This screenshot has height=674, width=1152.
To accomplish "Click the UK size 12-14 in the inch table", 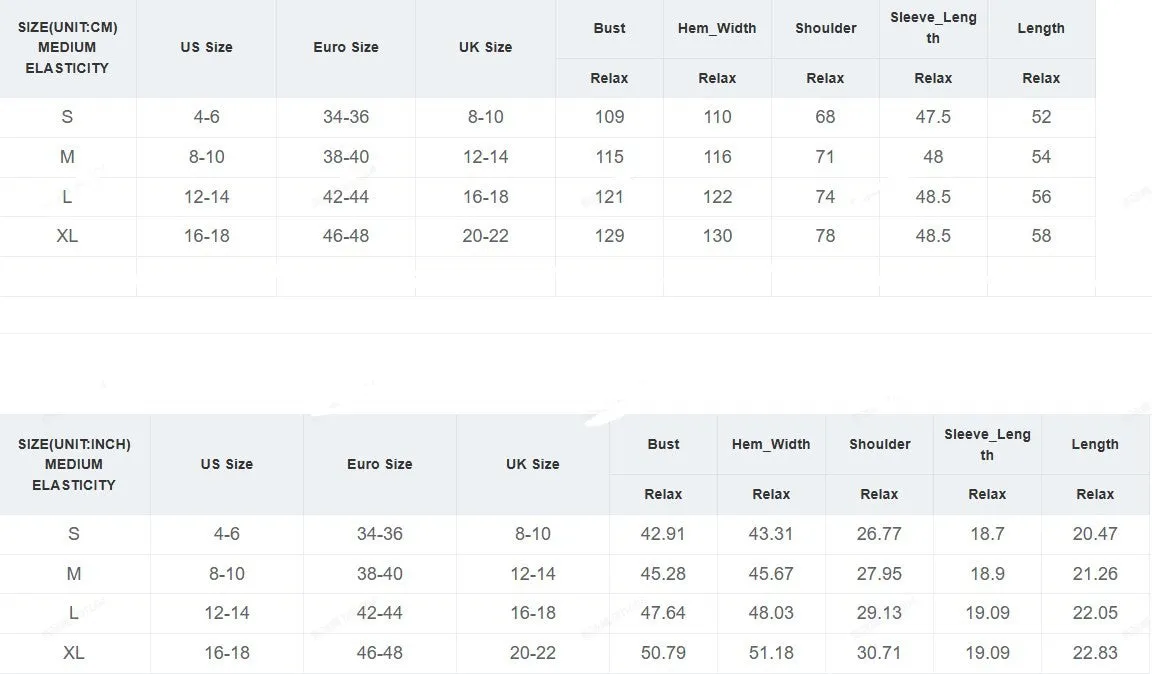I will pos(533,573).
